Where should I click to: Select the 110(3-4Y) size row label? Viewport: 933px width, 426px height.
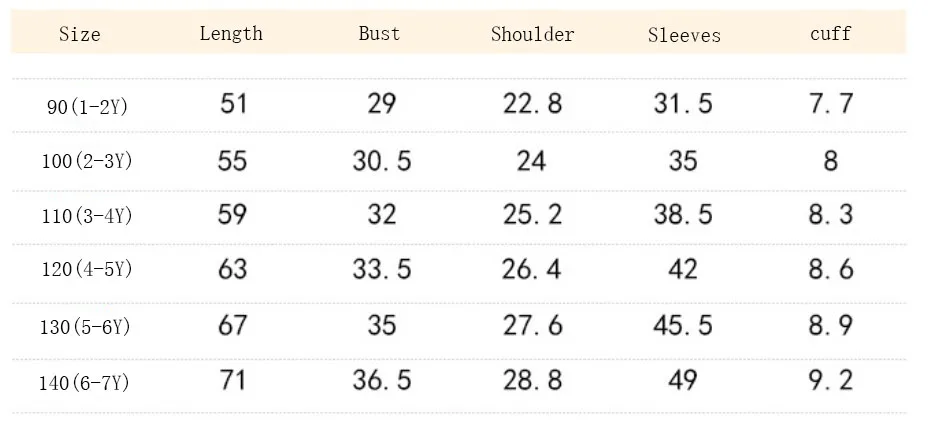coord(87,215)
